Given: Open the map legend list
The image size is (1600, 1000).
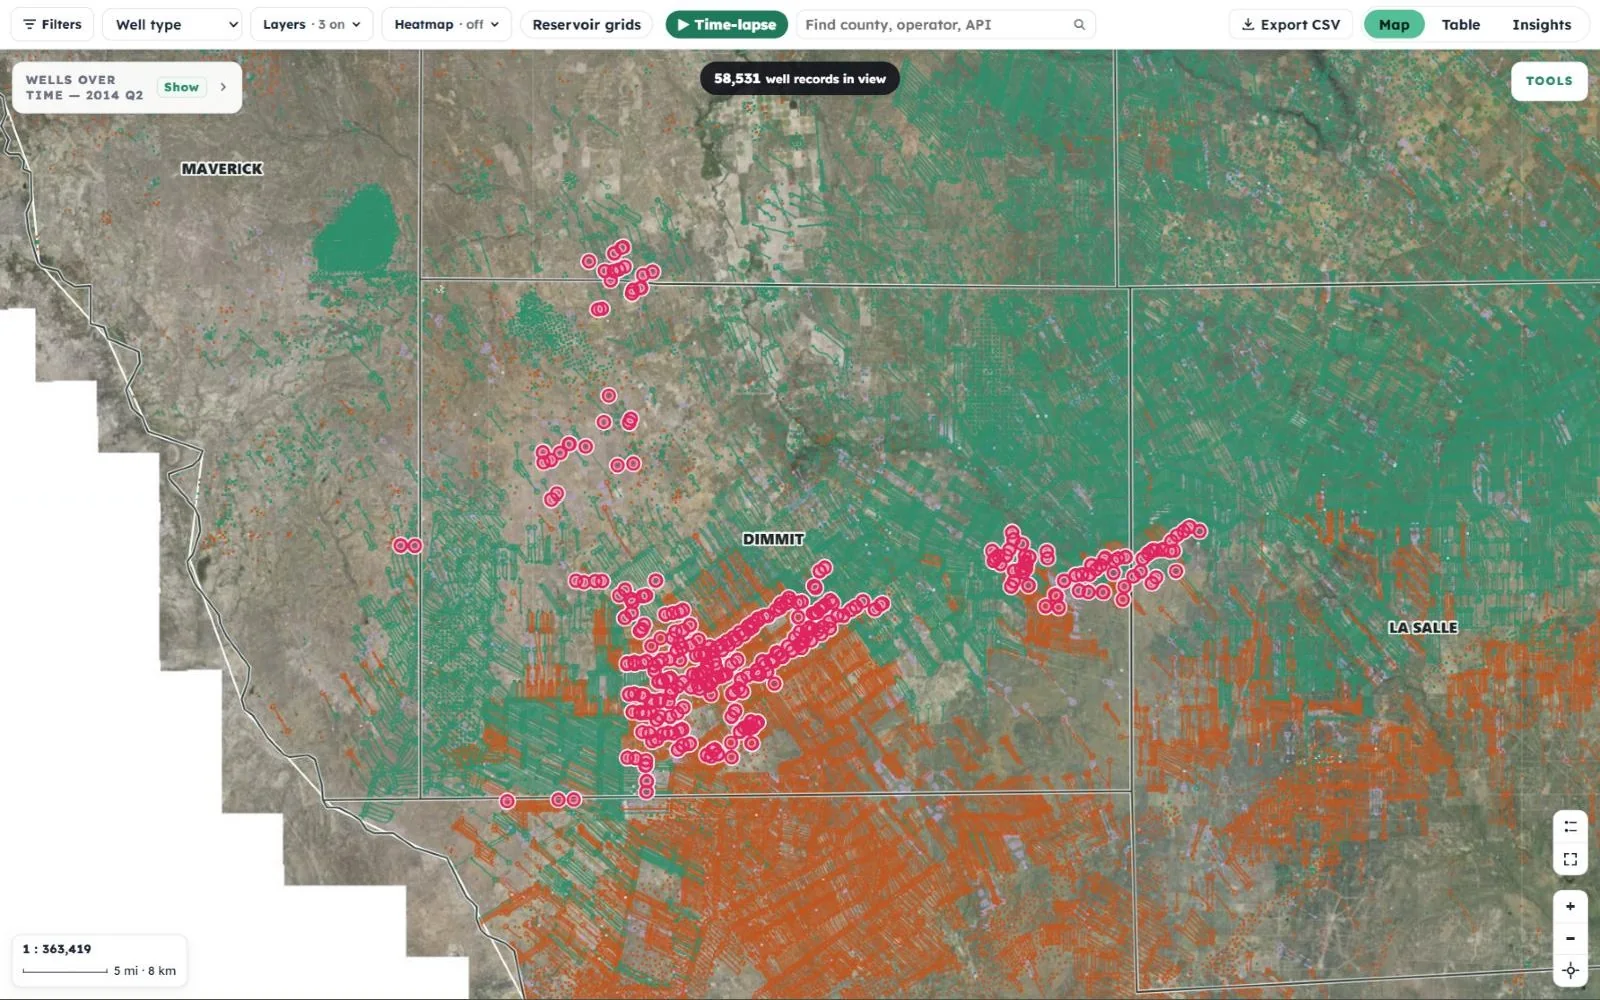Looking at the screenshot, I should (1570, 826).
